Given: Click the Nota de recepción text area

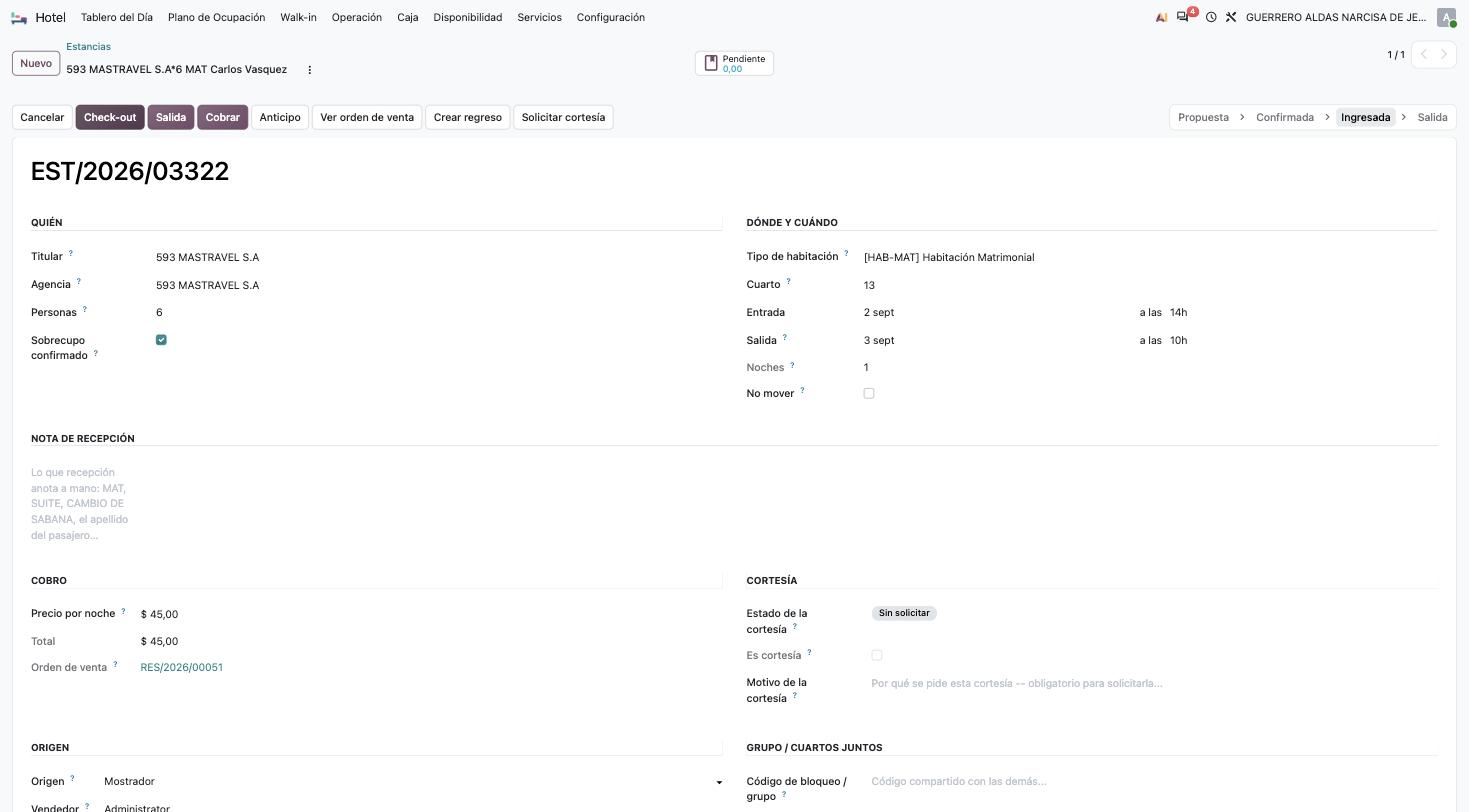Looking at the screenshot, I should click(x=80, y=503).
